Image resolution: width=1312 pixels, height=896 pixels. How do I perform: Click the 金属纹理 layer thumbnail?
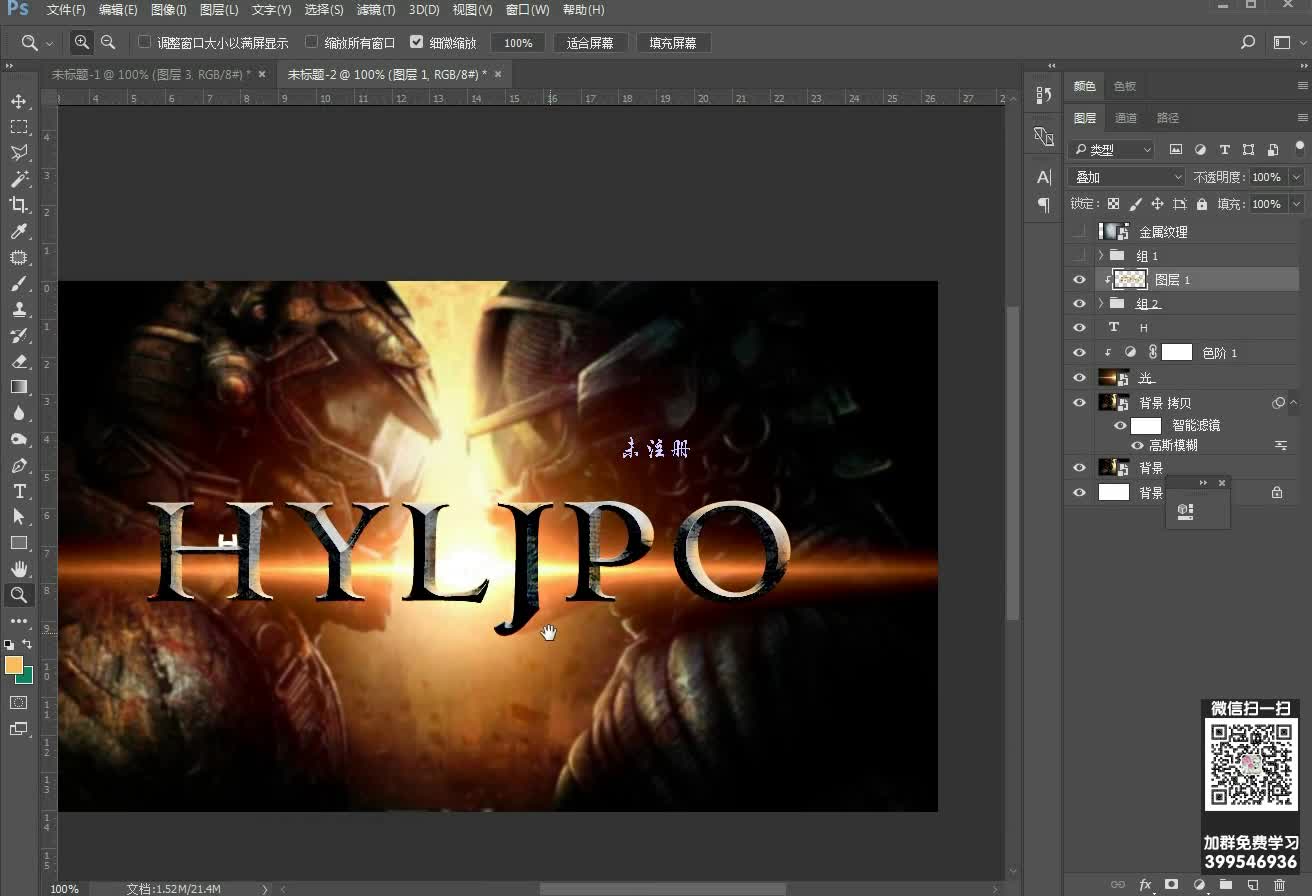click(x=1113, y=231)
